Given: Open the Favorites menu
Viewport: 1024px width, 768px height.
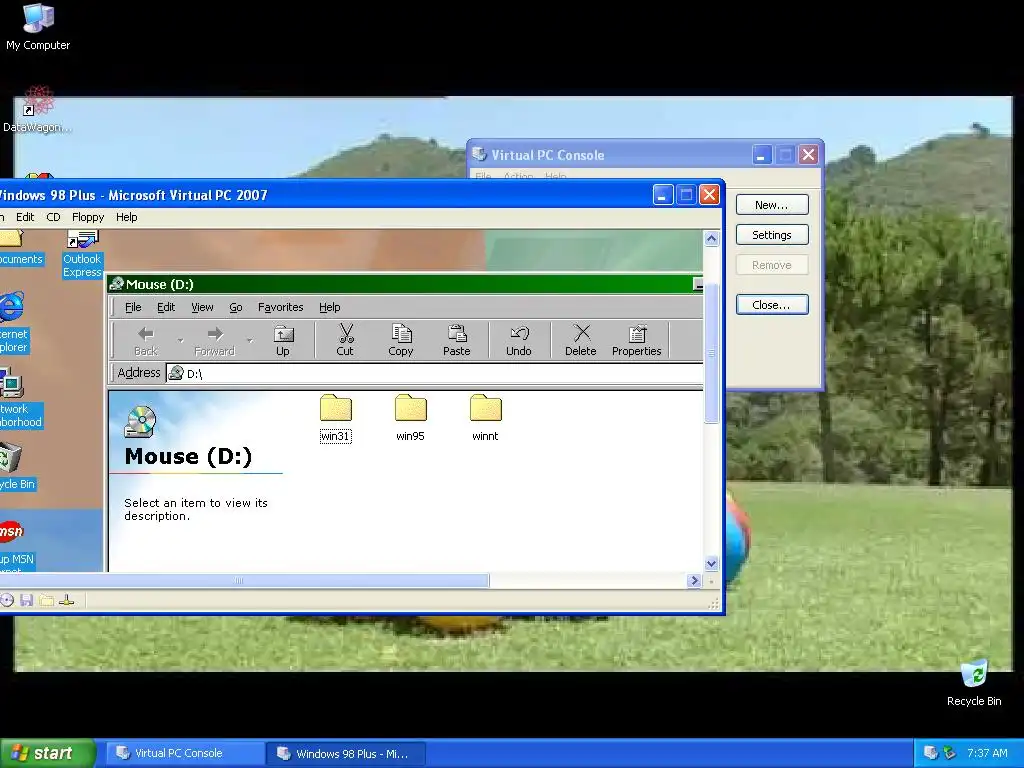Looking at the screenshot, I should click(280, 307).
